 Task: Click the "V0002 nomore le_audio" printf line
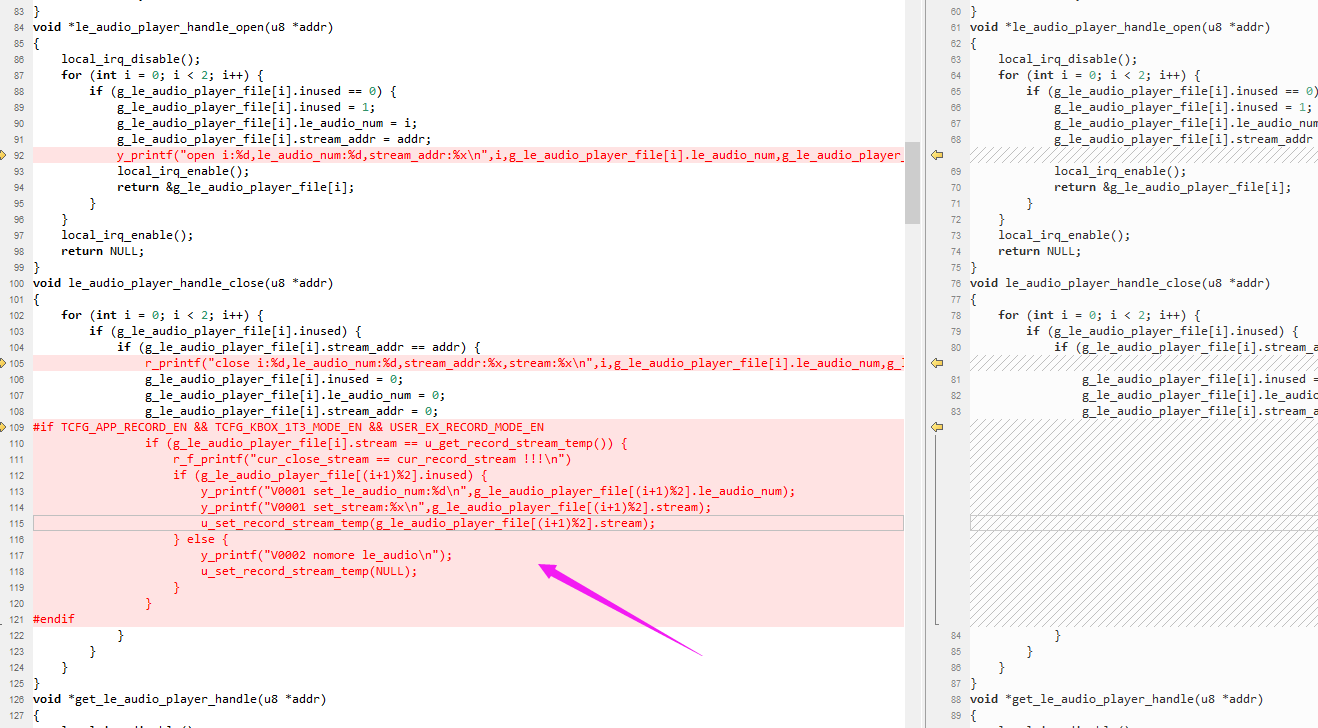tap(327, 555)
